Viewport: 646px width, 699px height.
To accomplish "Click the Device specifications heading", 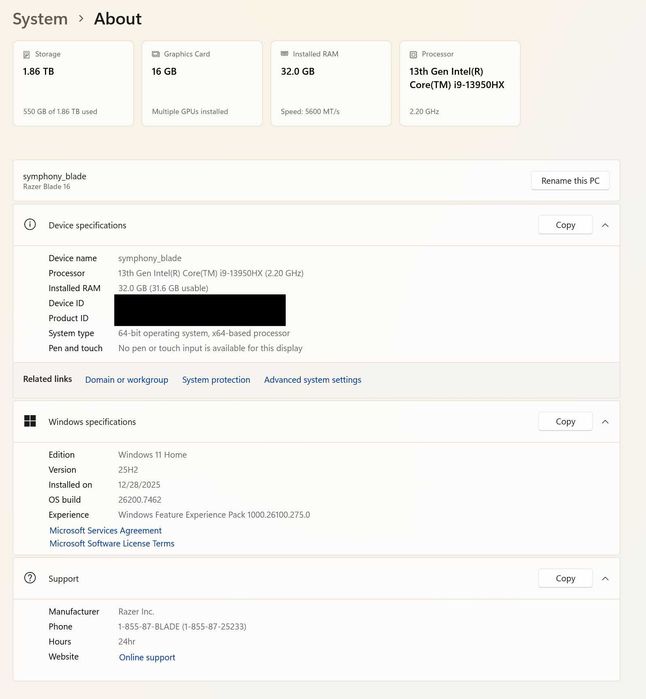I will (87, 226).
